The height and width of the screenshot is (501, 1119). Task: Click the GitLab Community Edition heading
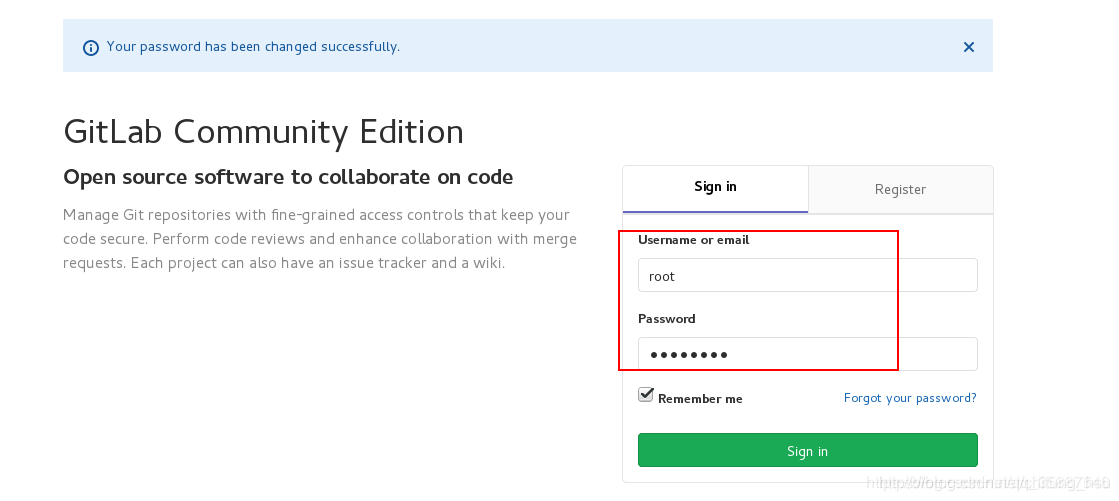point(263,132)
